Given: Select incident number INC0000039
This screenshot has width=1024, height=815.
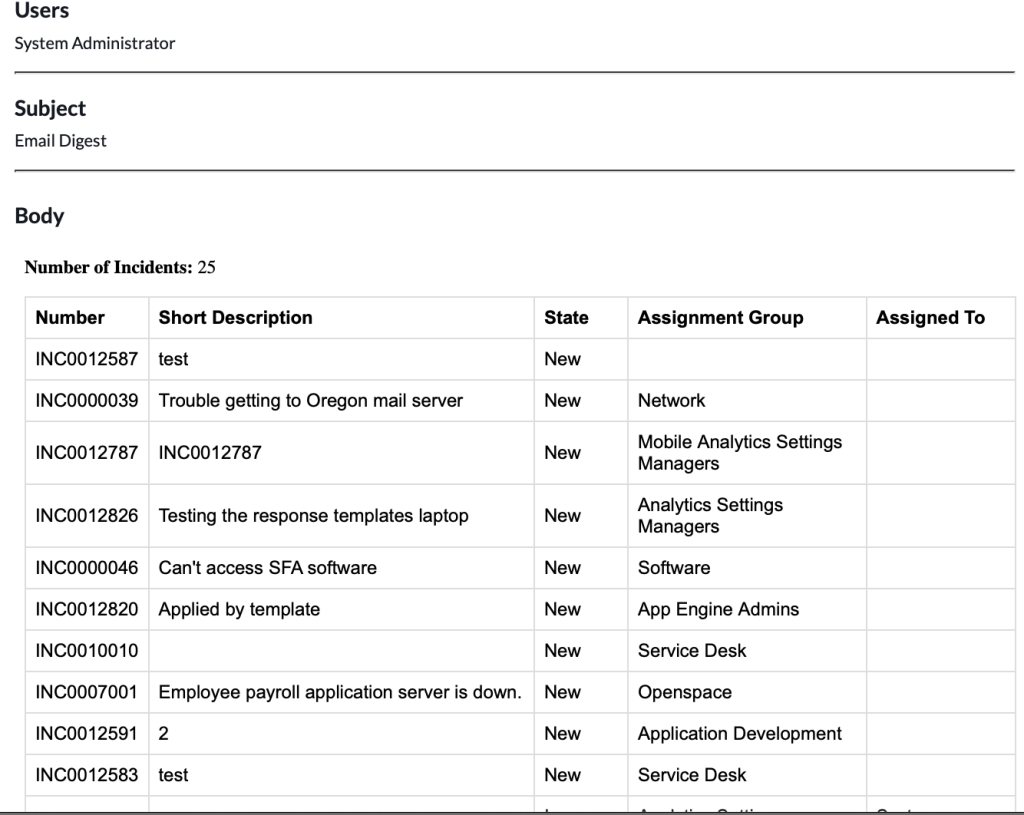Looking at the screenshot, I should click(x=86, y=401).
